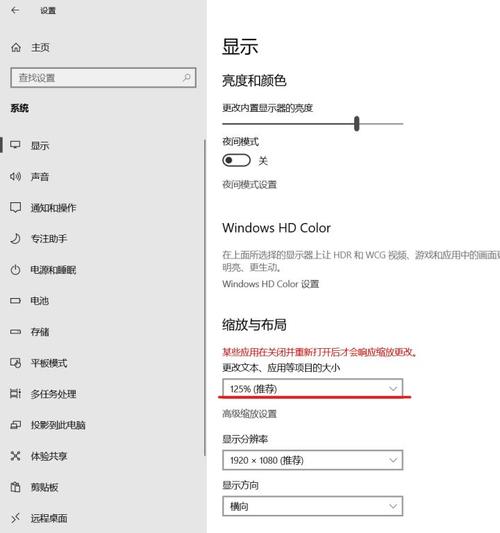The height and width of the screenshot is (533, 500).
Task: Click the 声音 speaker icon
Action: 15,176
